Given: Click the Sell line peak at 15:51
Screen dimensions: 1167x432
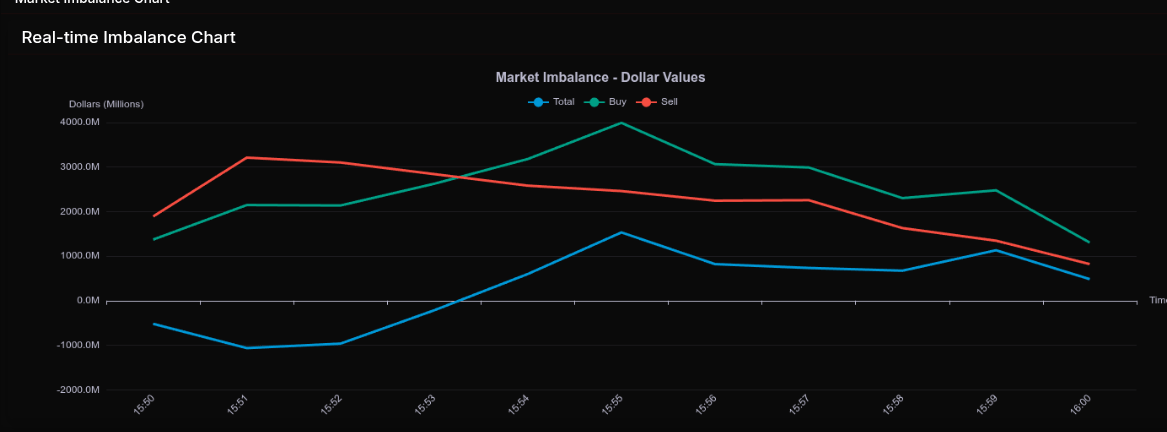Looking at the screenshot, I should [x=246, y=157].
